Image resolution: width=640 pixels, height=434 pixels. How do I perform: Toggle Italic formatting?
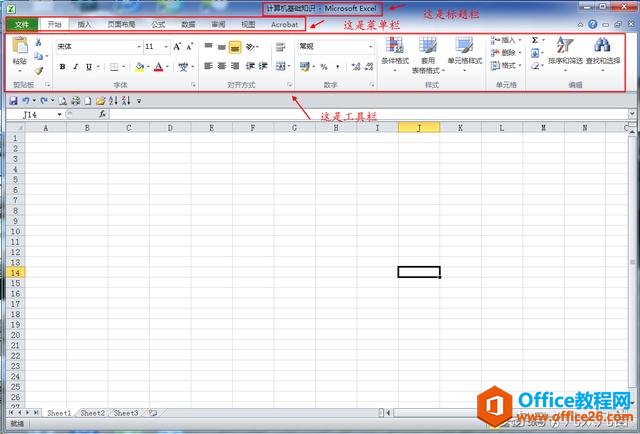(75, 67)
